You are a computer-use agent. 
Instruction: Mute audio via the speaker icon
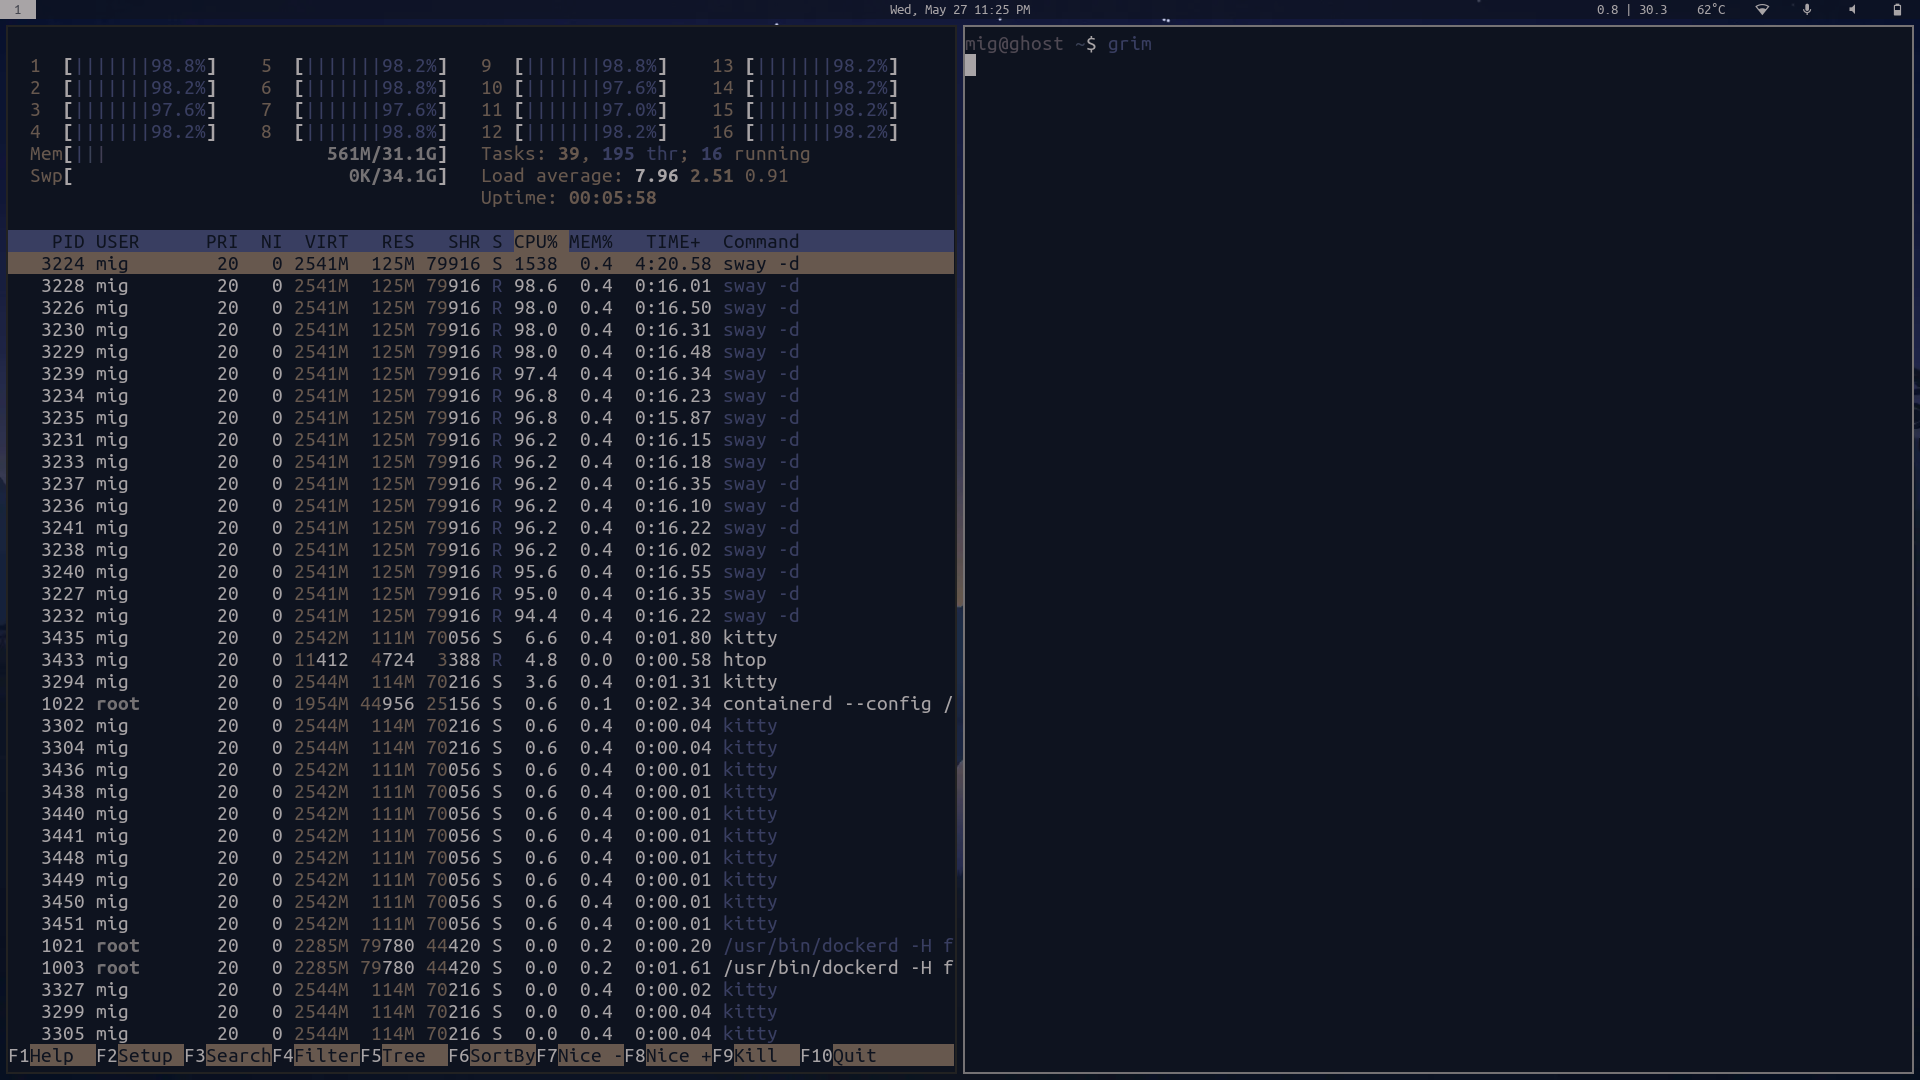(1852, 10)
